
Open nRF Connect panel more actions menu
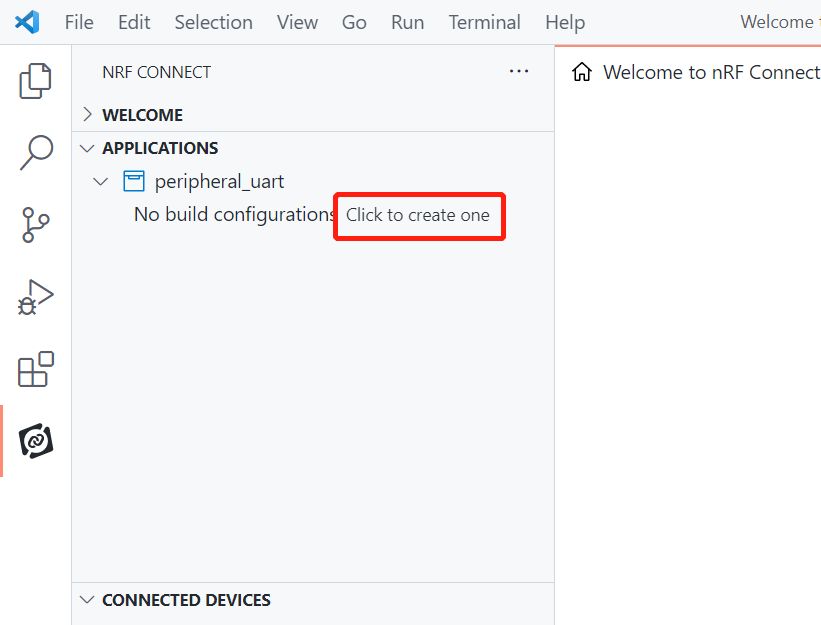pyautogui.click(x=518, y=71)
